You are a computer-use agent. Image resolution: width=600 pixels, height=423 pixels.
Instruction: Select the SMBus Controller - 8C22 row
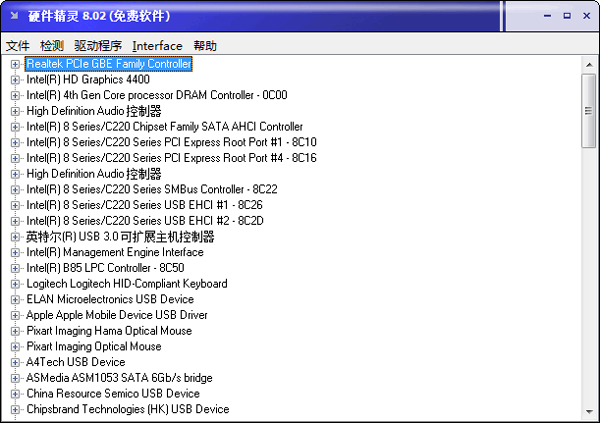[x=152, y=189]
